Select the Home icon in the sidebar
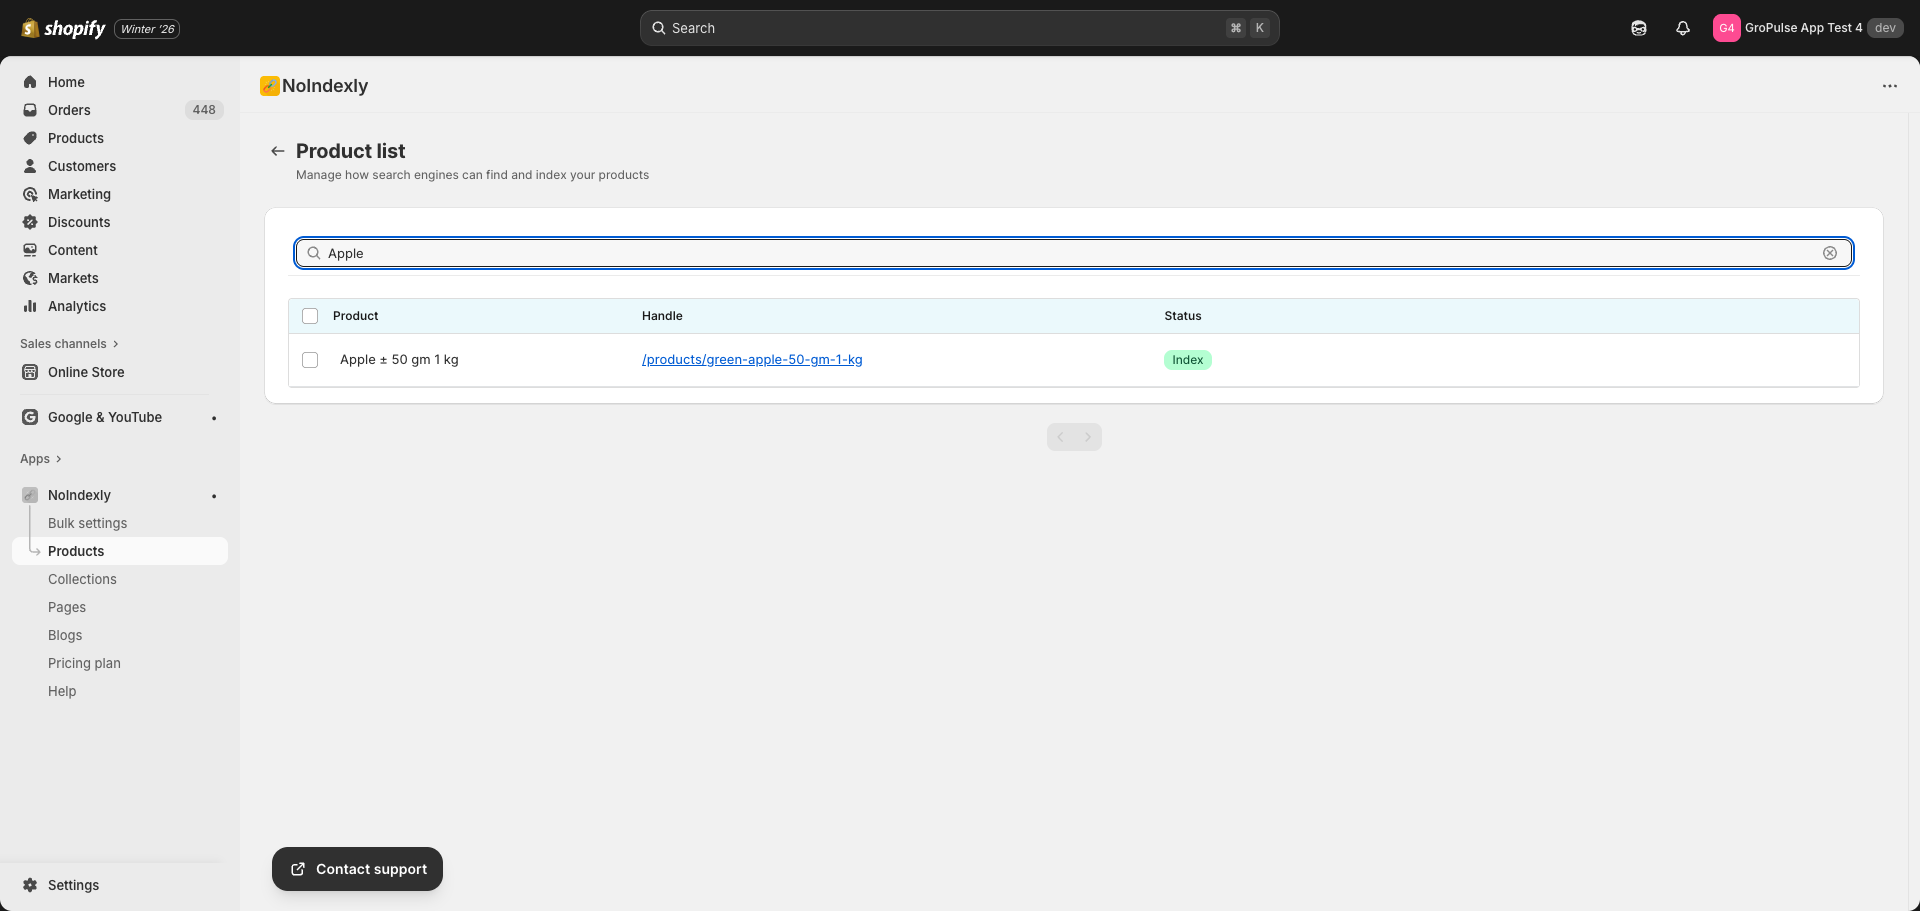Image resolution: width=1920 pixels, height=911 pixels. coord(31,82)
